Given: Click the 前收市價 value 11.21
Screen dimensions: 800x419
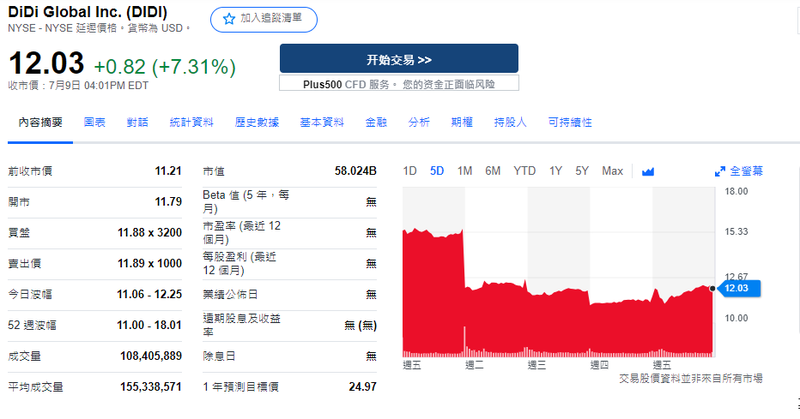Looking at the screenshot, I should [168, 171].
